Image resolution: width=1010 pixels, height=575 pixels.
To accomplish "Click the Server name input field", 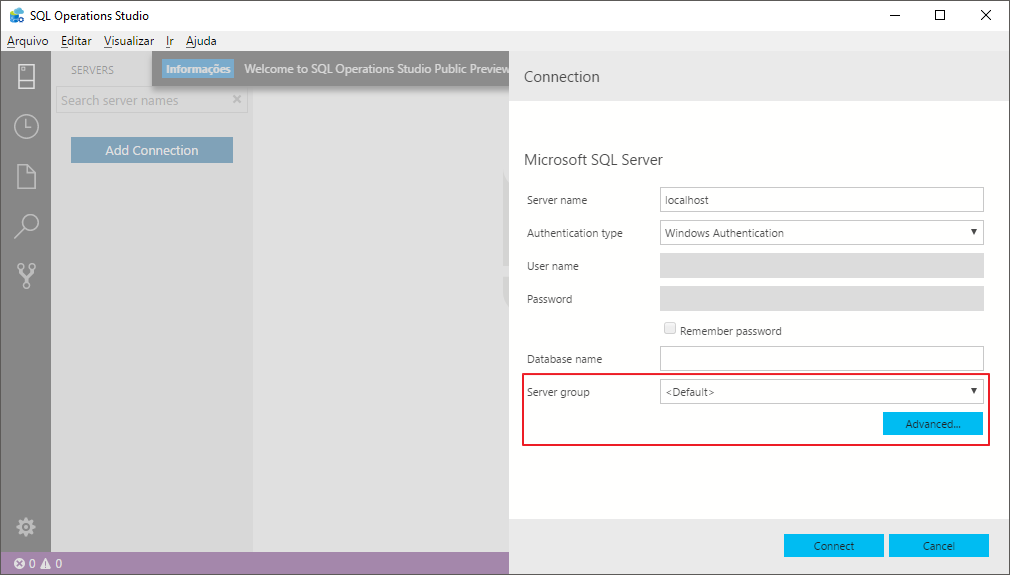I will 821,200.
